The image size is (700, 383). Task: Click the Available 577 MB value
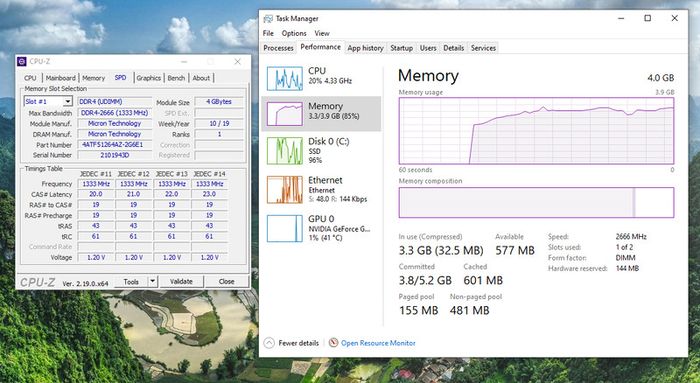point(515,250)
